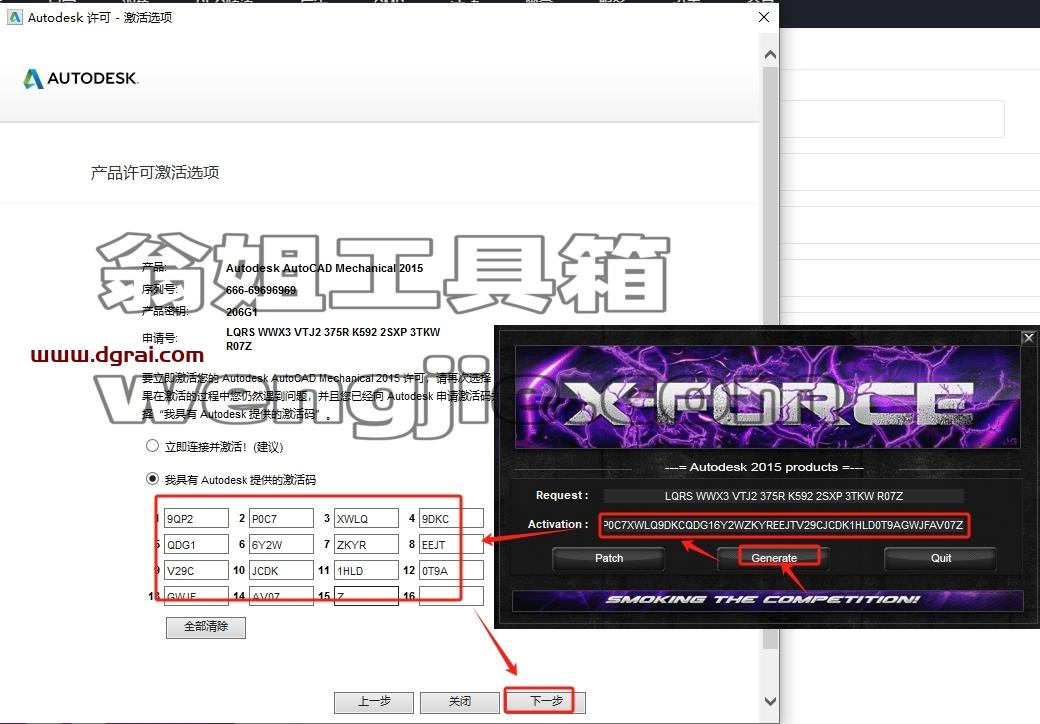
Task: Click the product key 206G1 text
Action: (x=241, y=312)
